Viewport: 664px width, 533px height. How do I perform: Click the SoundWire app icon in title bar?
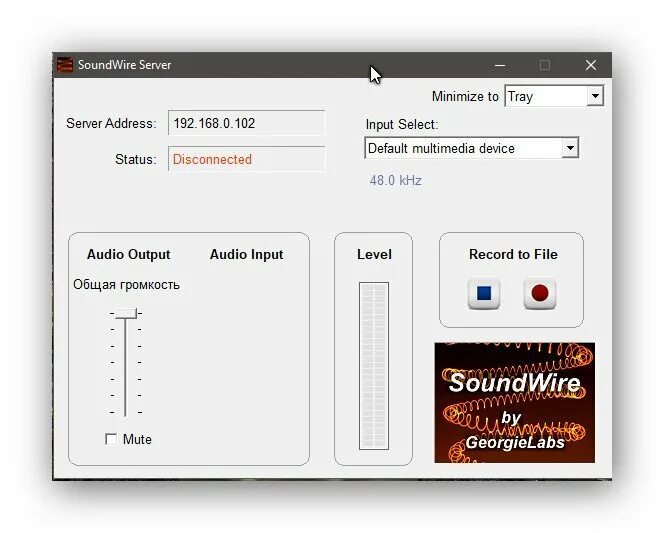click(65, 65)
